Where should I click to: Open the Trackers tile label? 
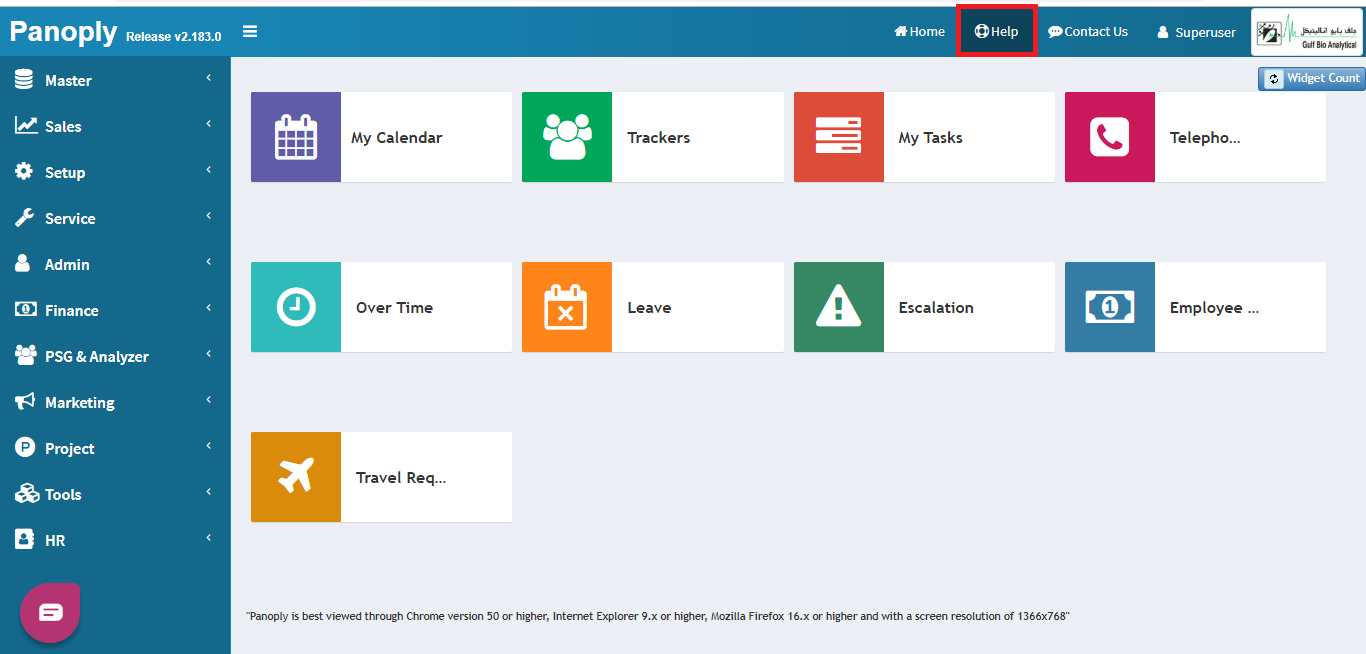pyautogui.click(x=658, y=138)
